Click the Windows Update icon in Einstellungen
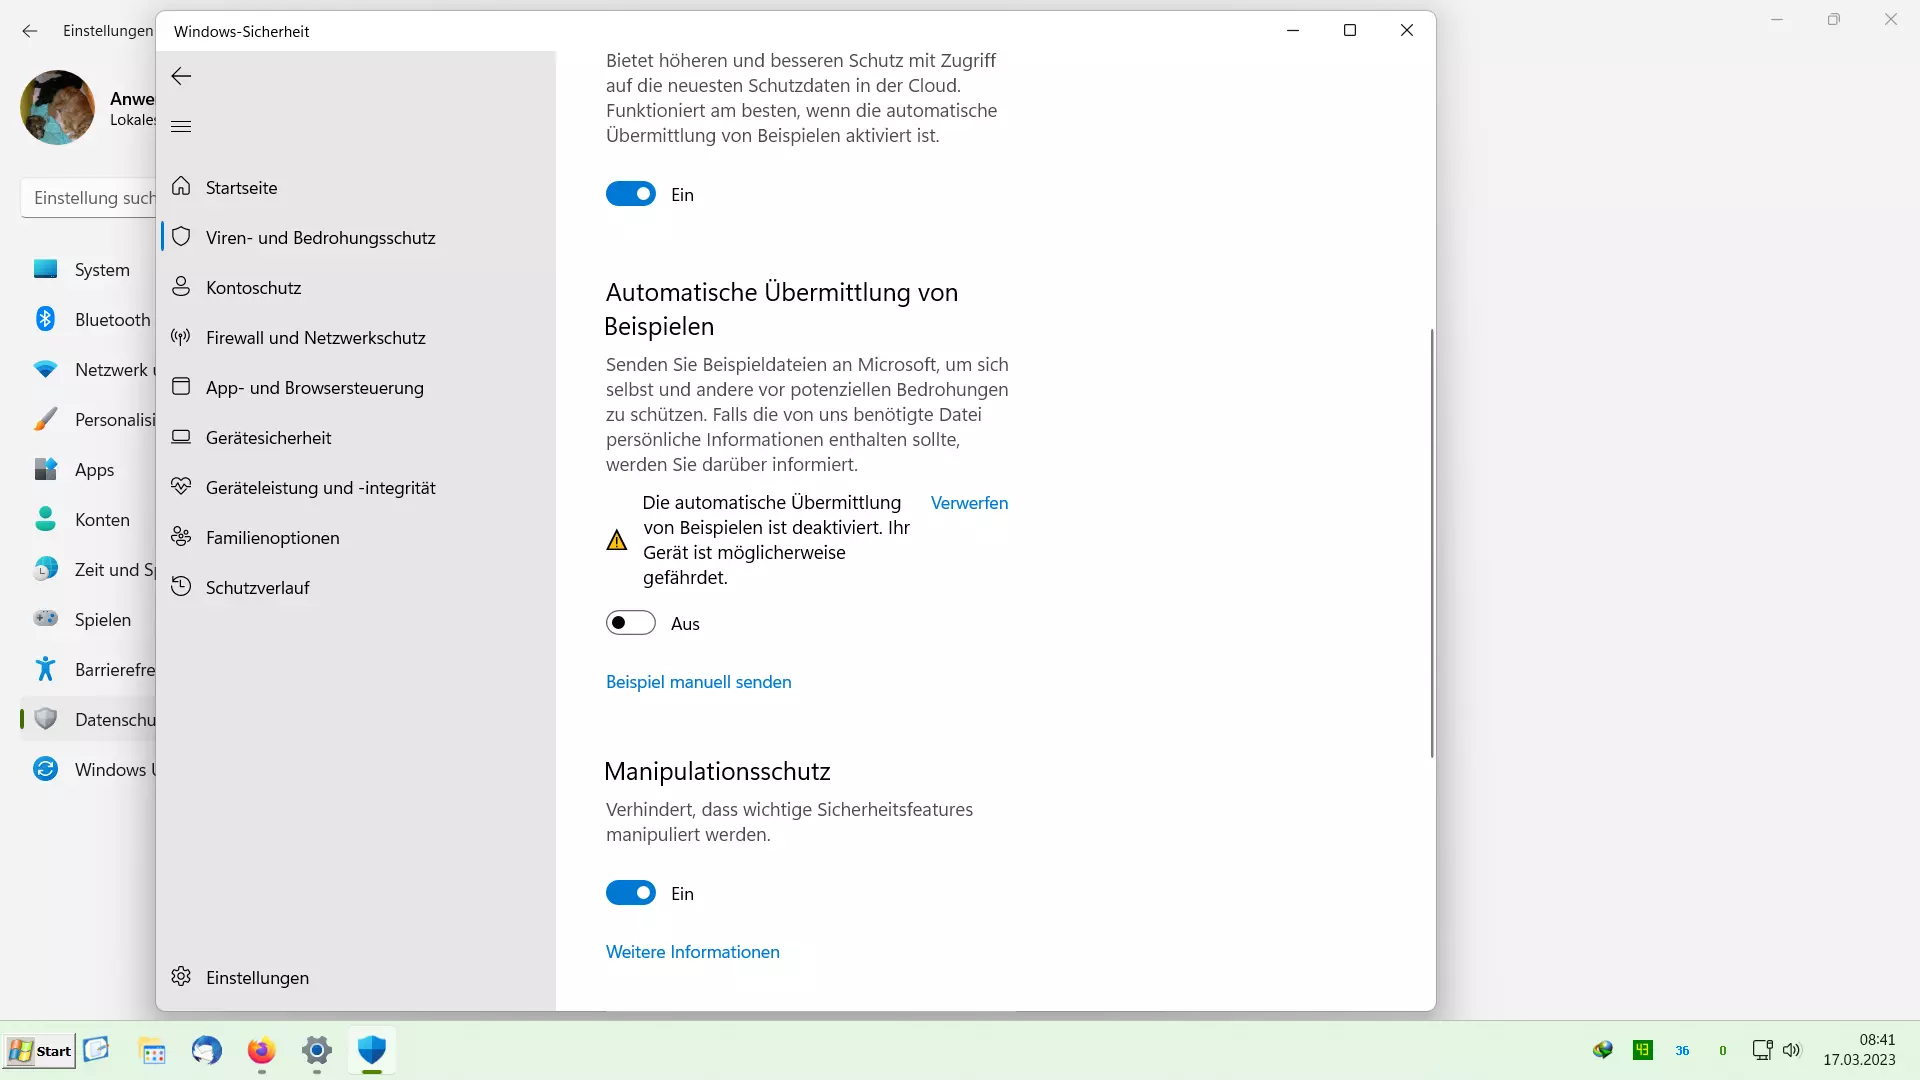The width and height of the screenshot is (1920, 1080). click(x=45, y=769)
